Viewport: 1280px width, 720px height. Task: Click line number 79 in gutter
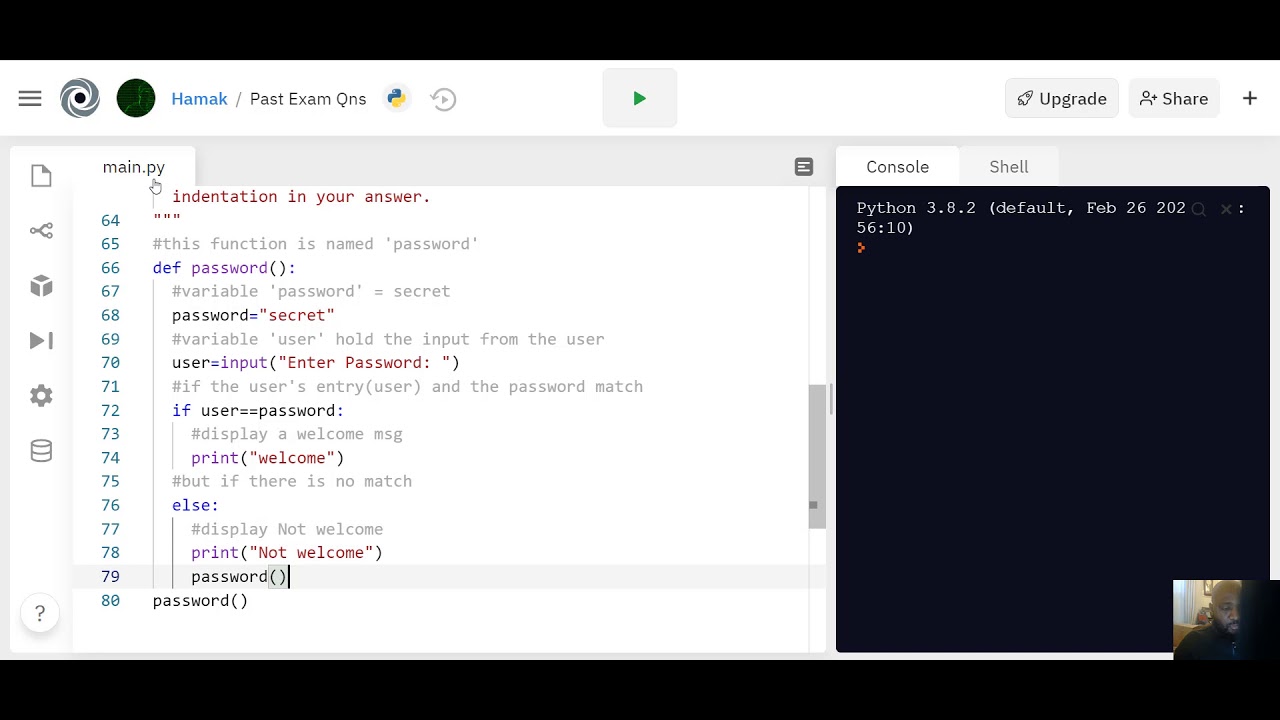point(110,576)
